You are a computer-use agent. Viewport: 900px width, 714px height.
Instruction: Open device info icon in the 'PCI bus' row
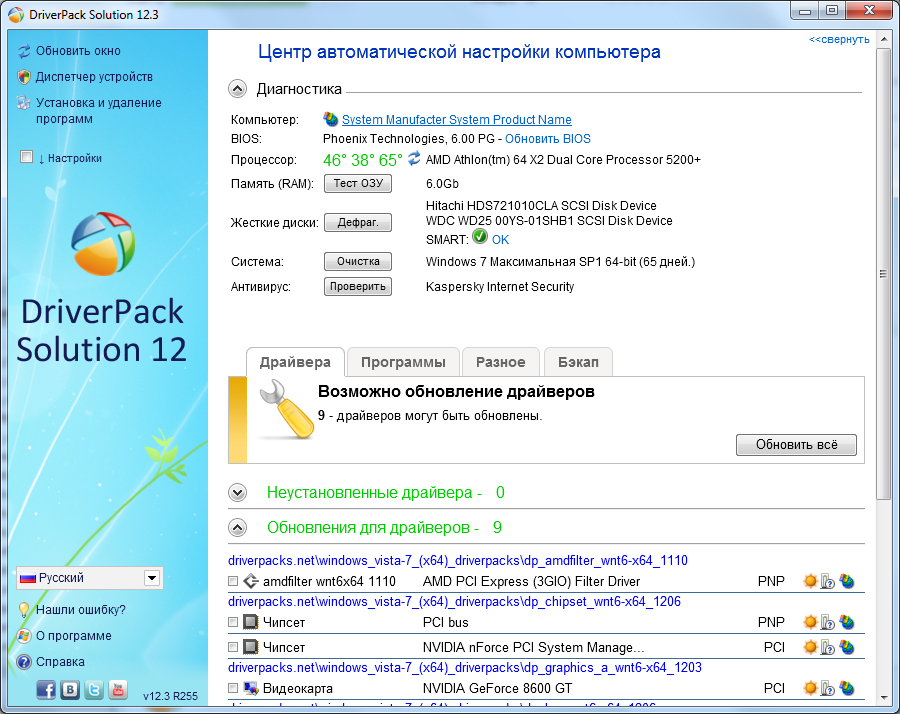(828, 622)
